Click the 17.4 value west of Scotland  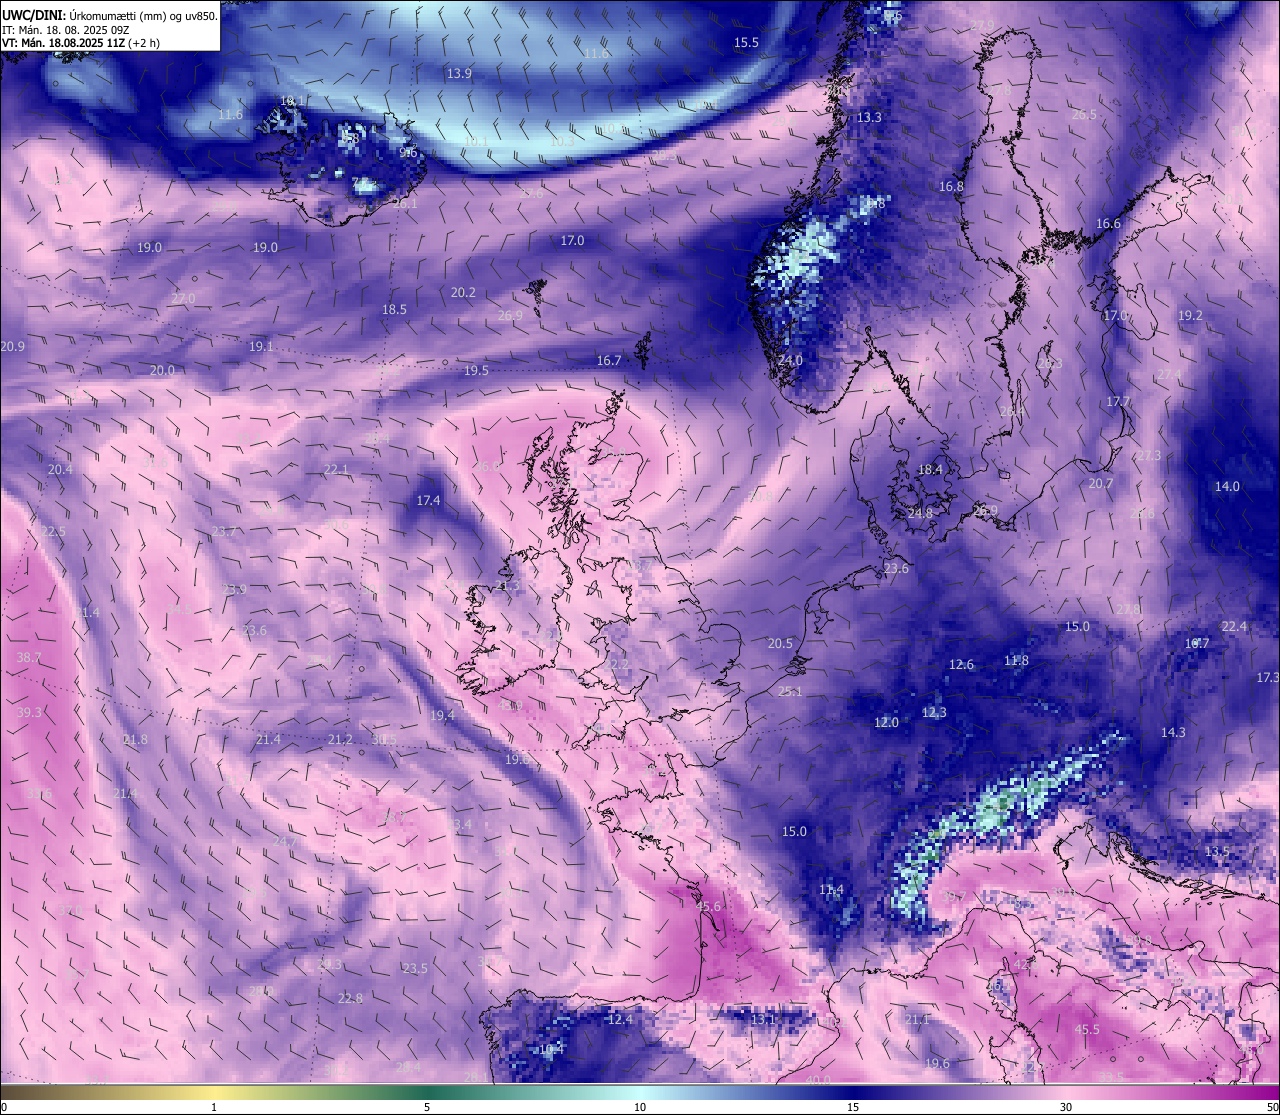click(x=428, y=501)
